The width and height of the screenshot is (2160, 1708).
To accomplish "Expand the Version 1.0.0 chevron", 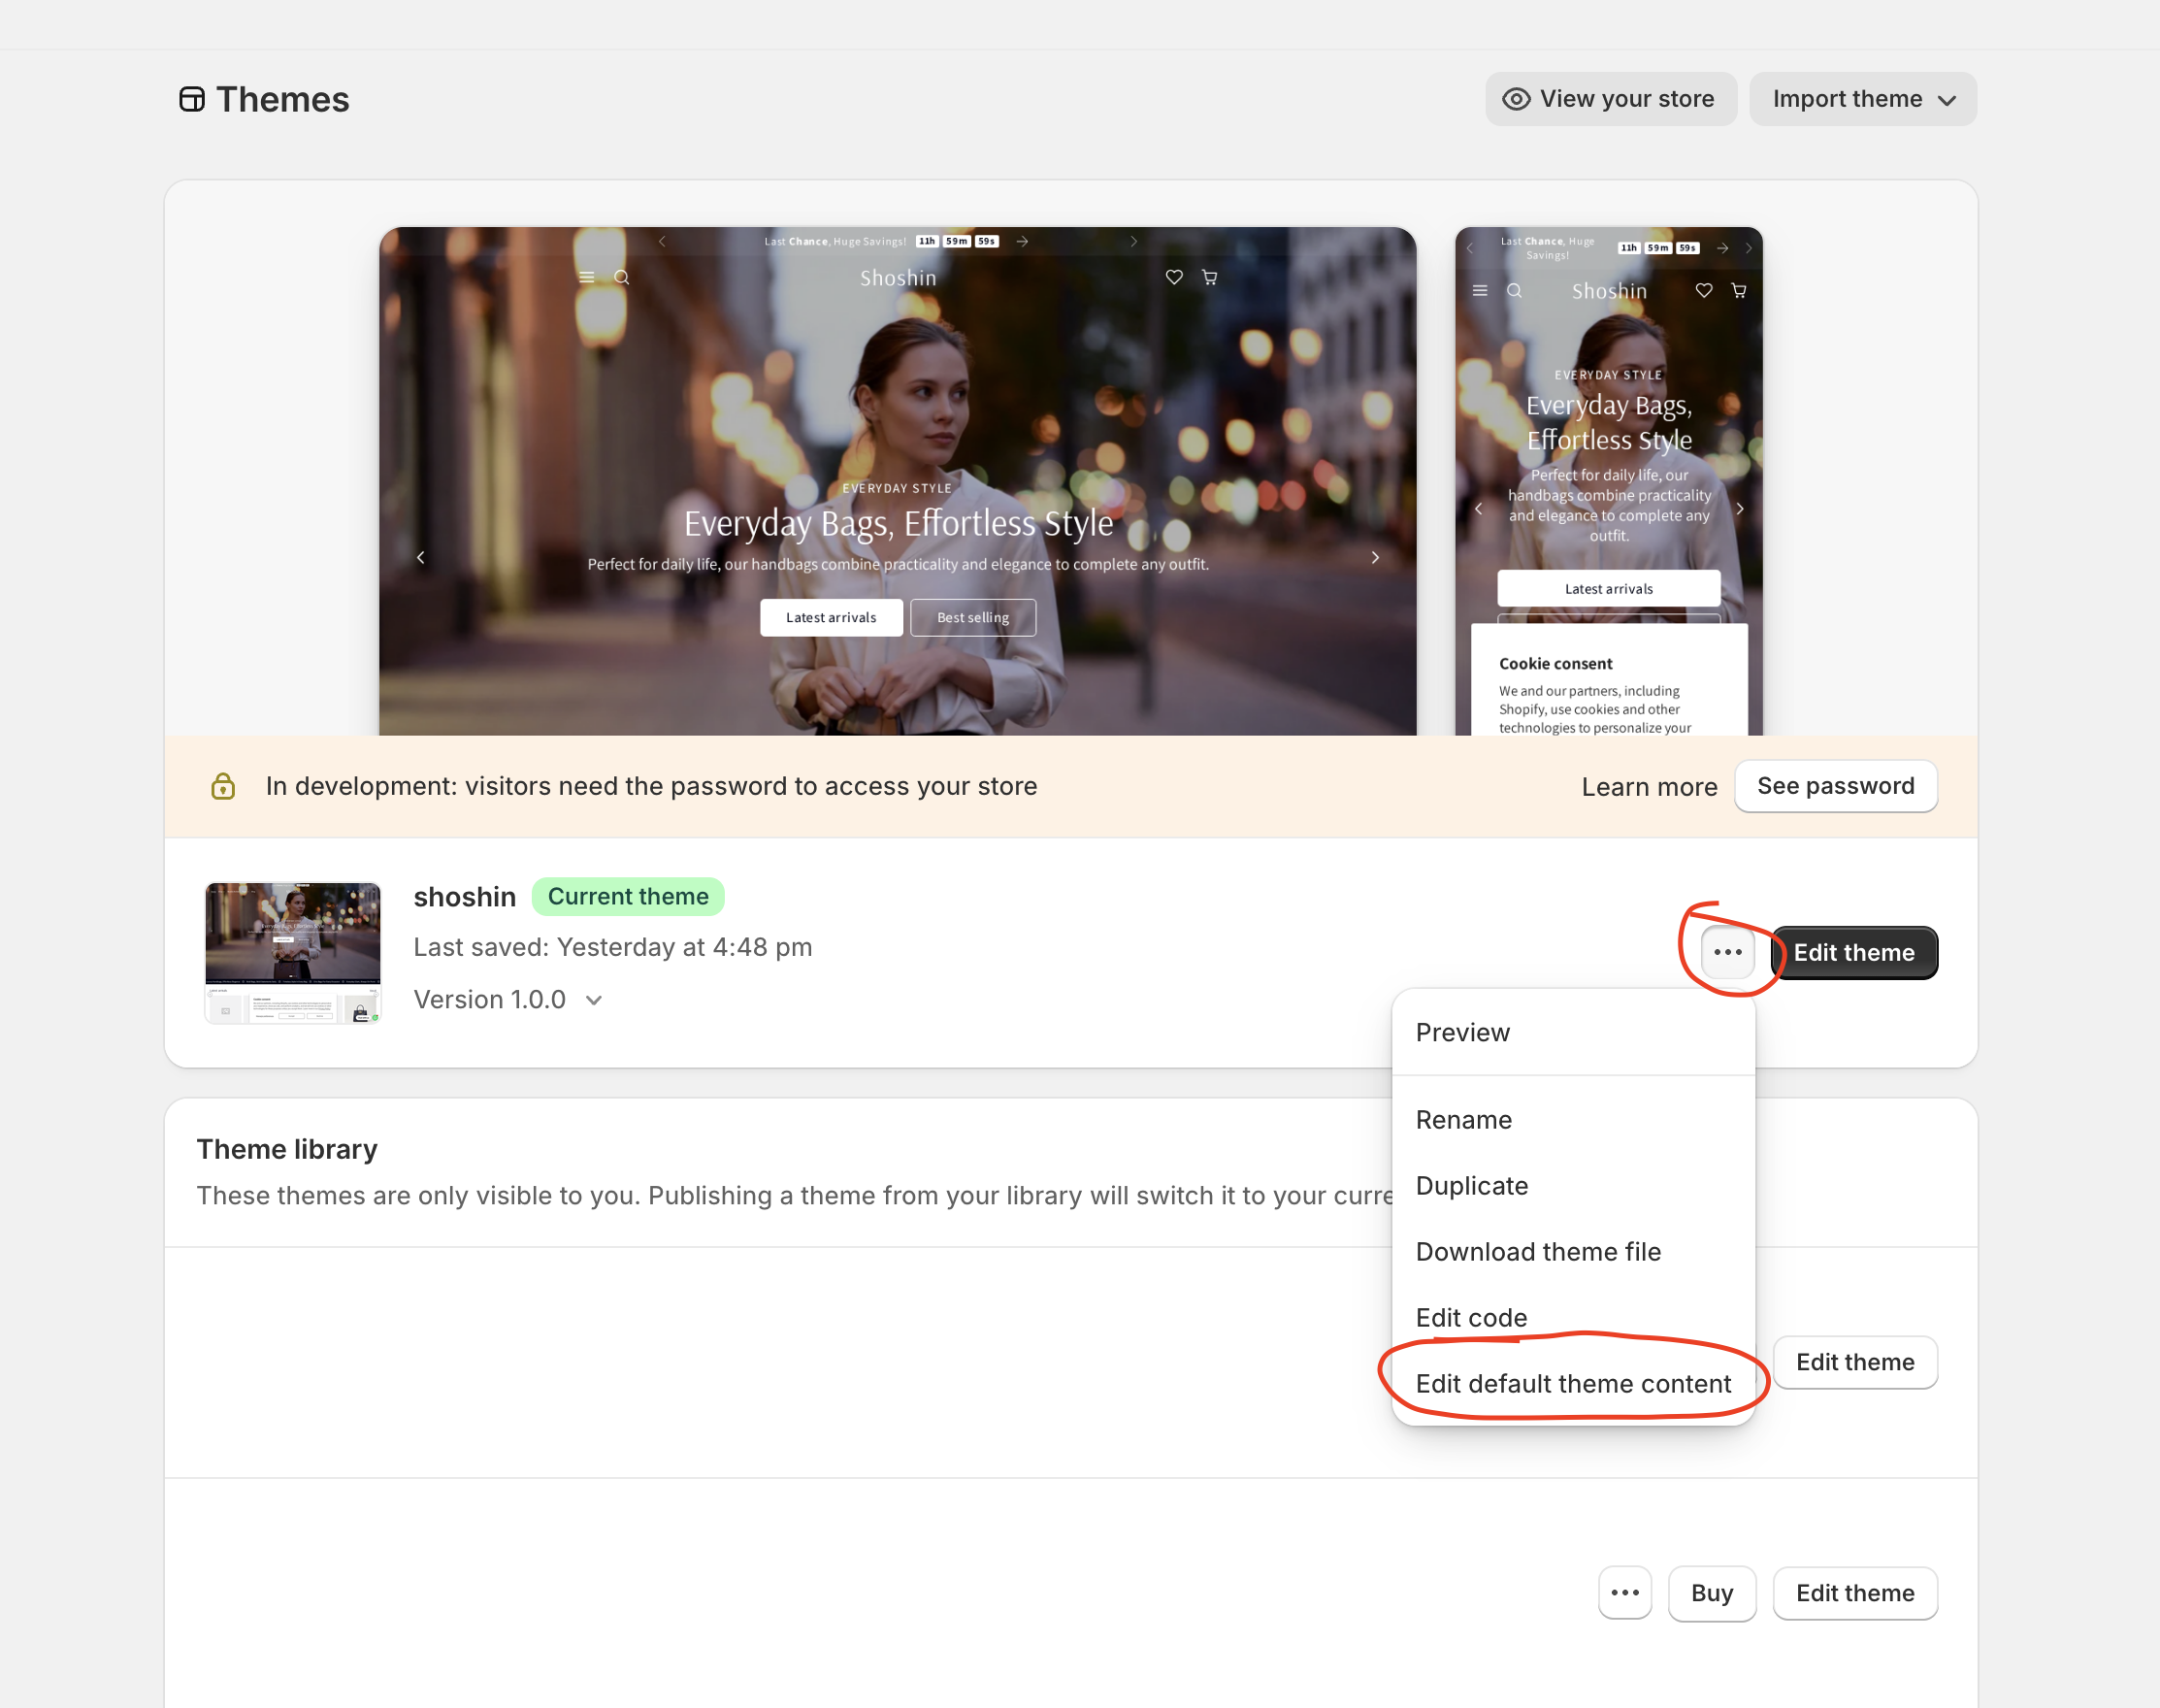I will click(x=594, y=1000).
